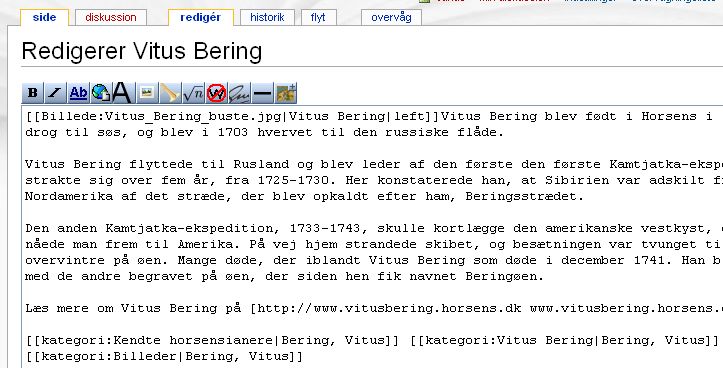Insert signature with timestamp
The image size is (723, 368).
[239, 93]
